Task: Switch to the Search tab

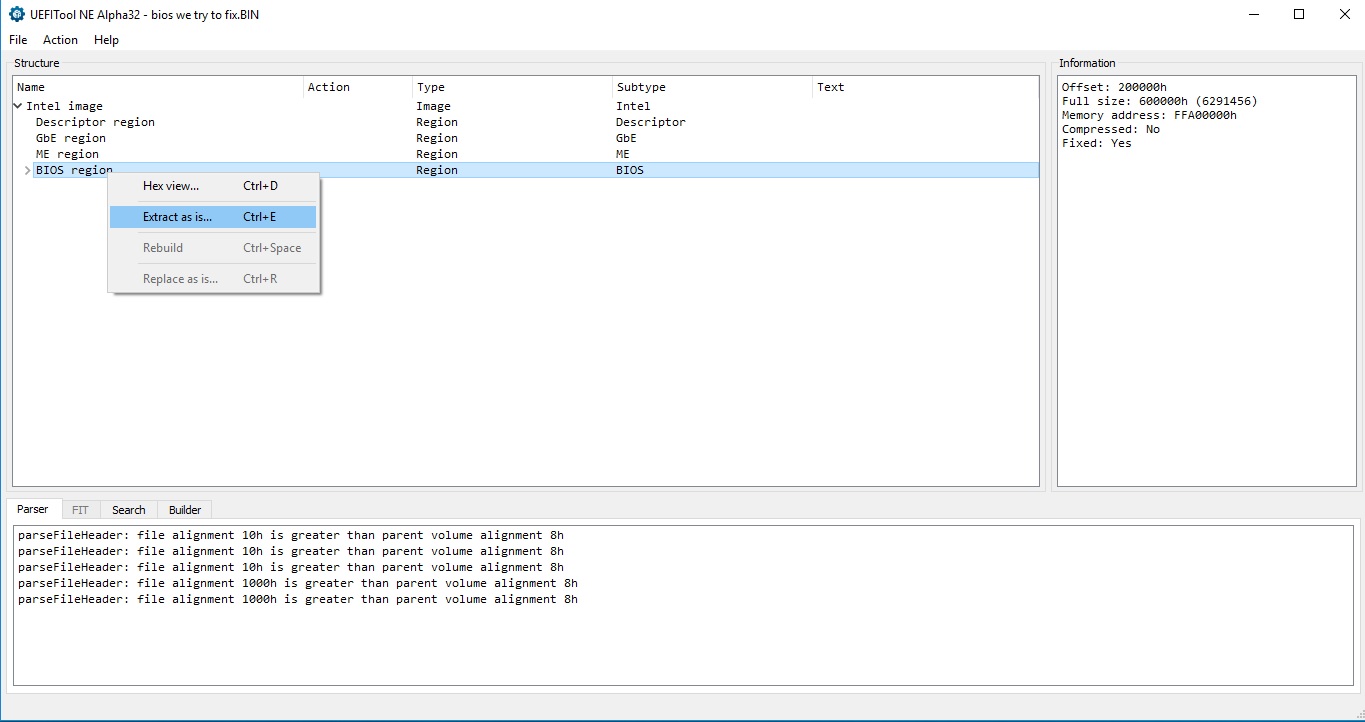Action: click(129, 510)
